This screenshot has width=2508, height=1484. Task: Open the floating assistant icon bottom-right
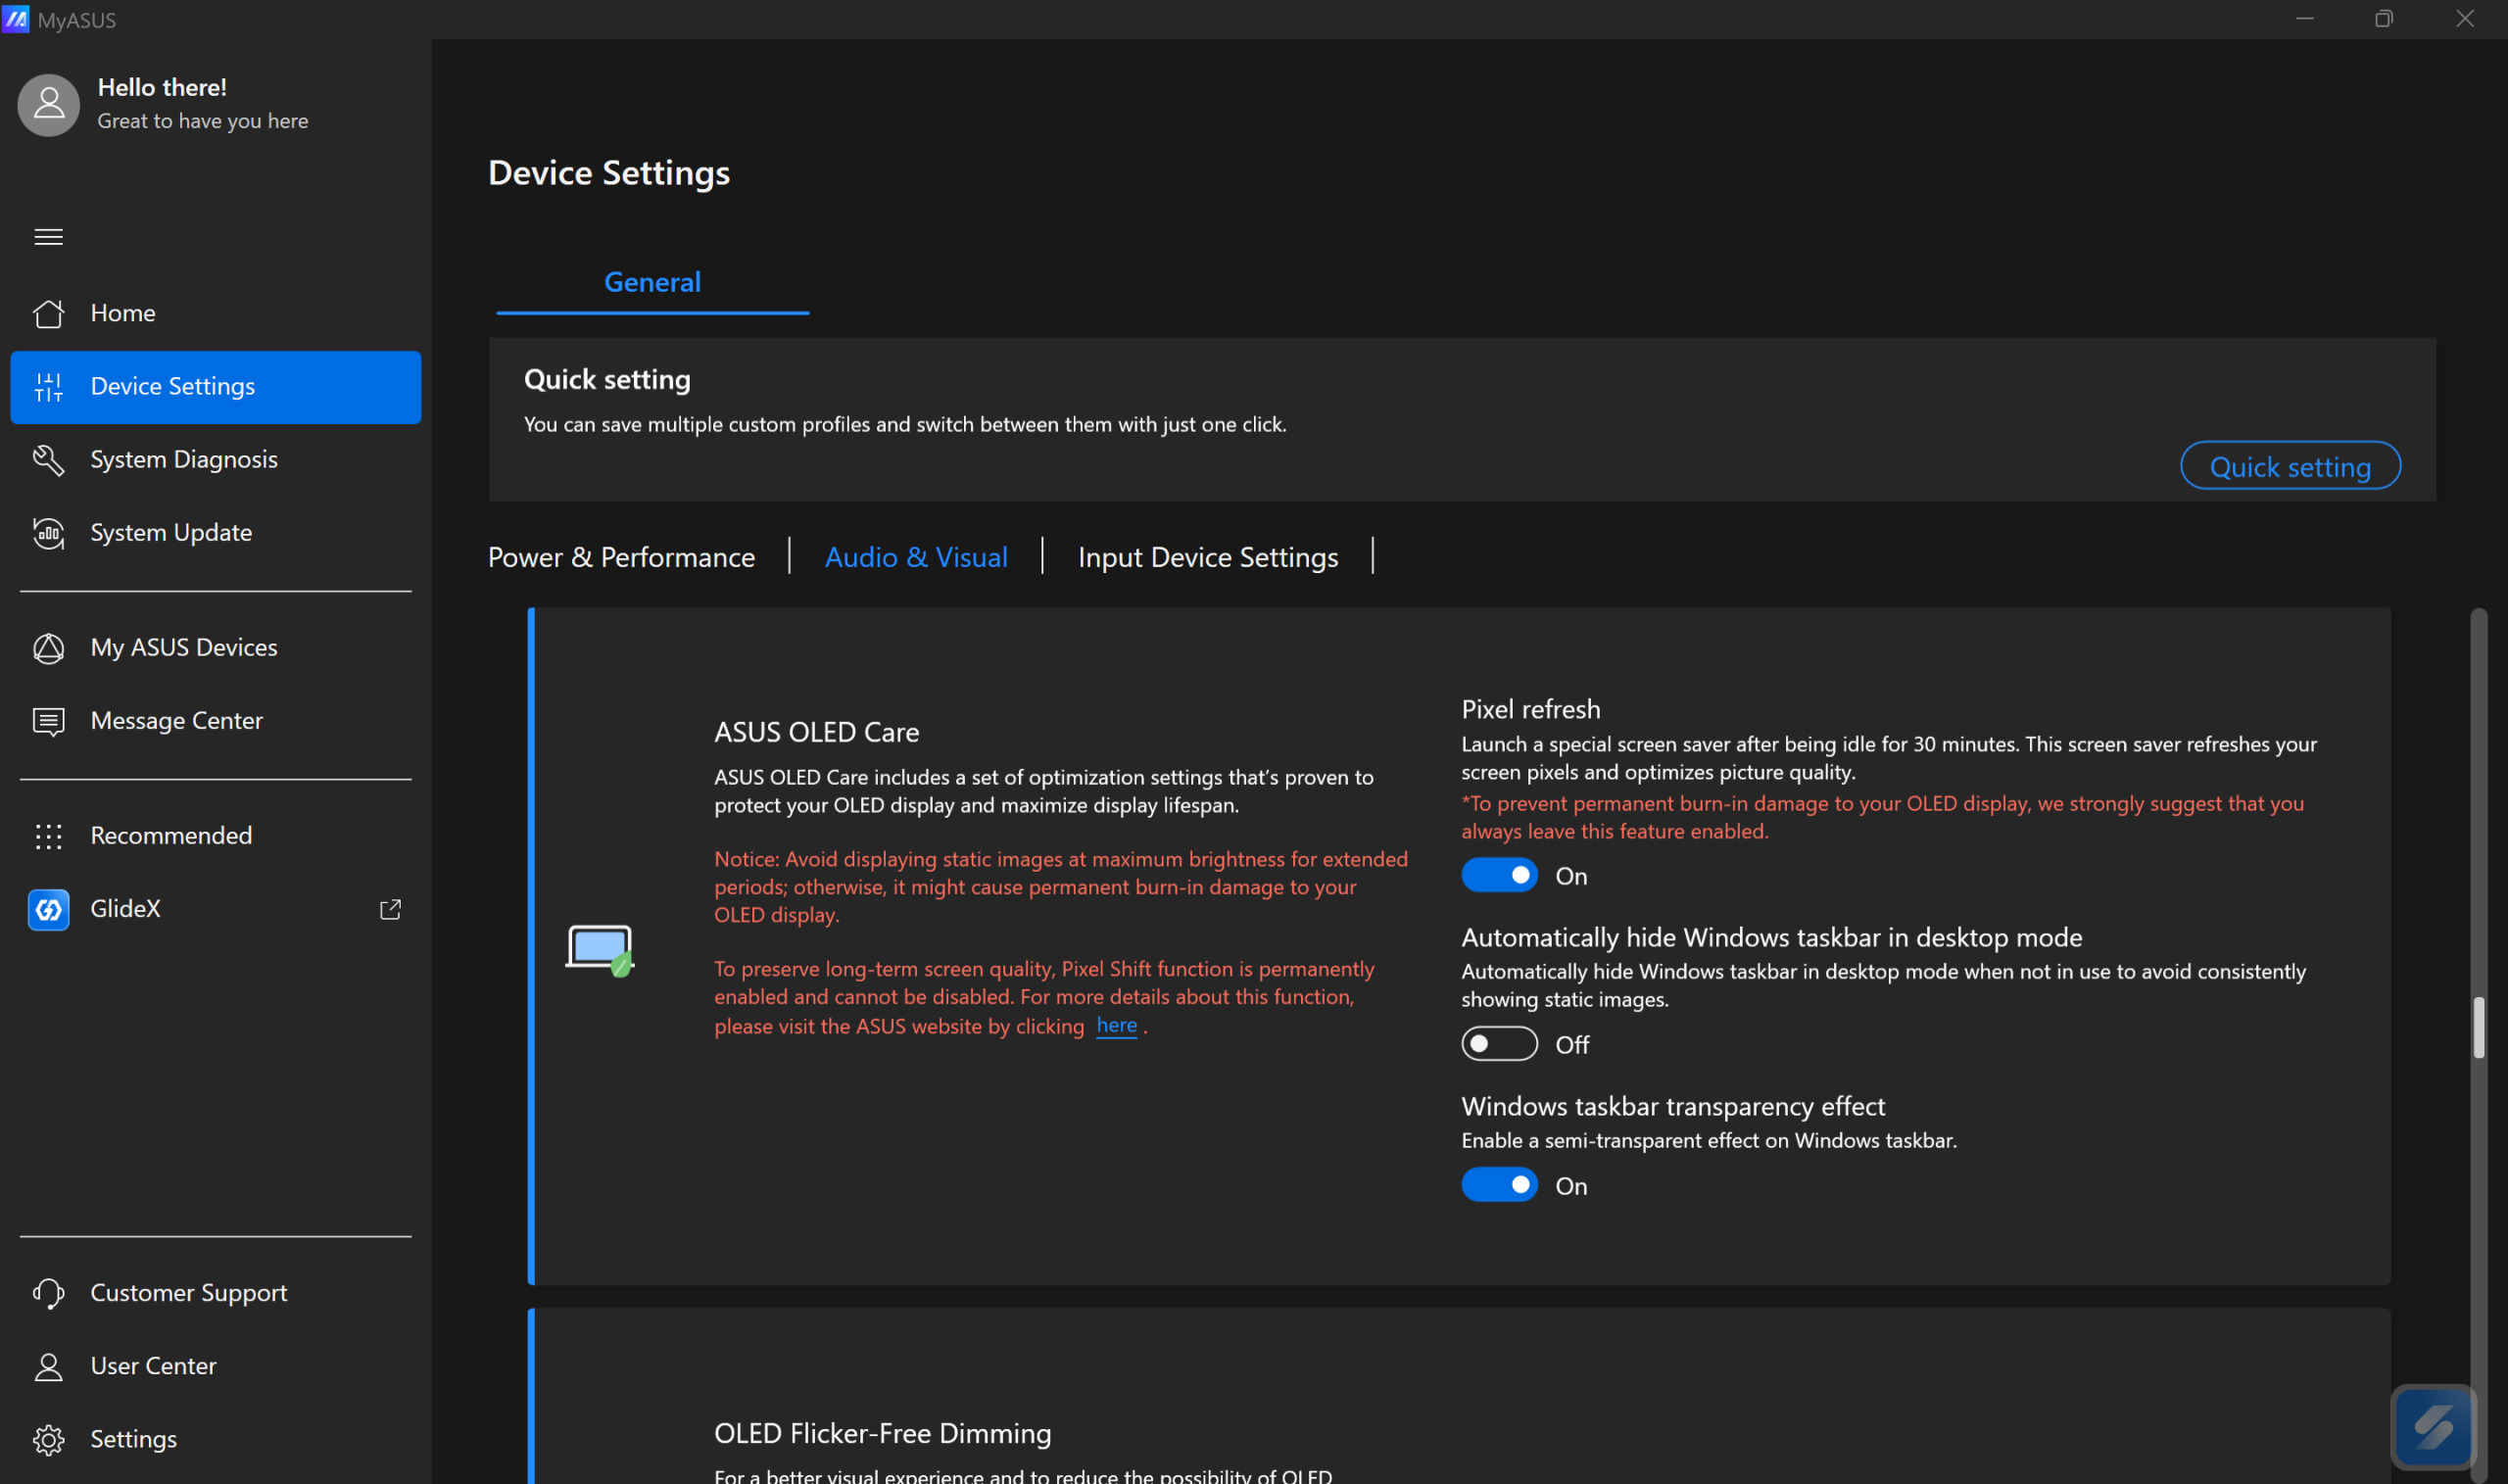tap(2432, 1427)
